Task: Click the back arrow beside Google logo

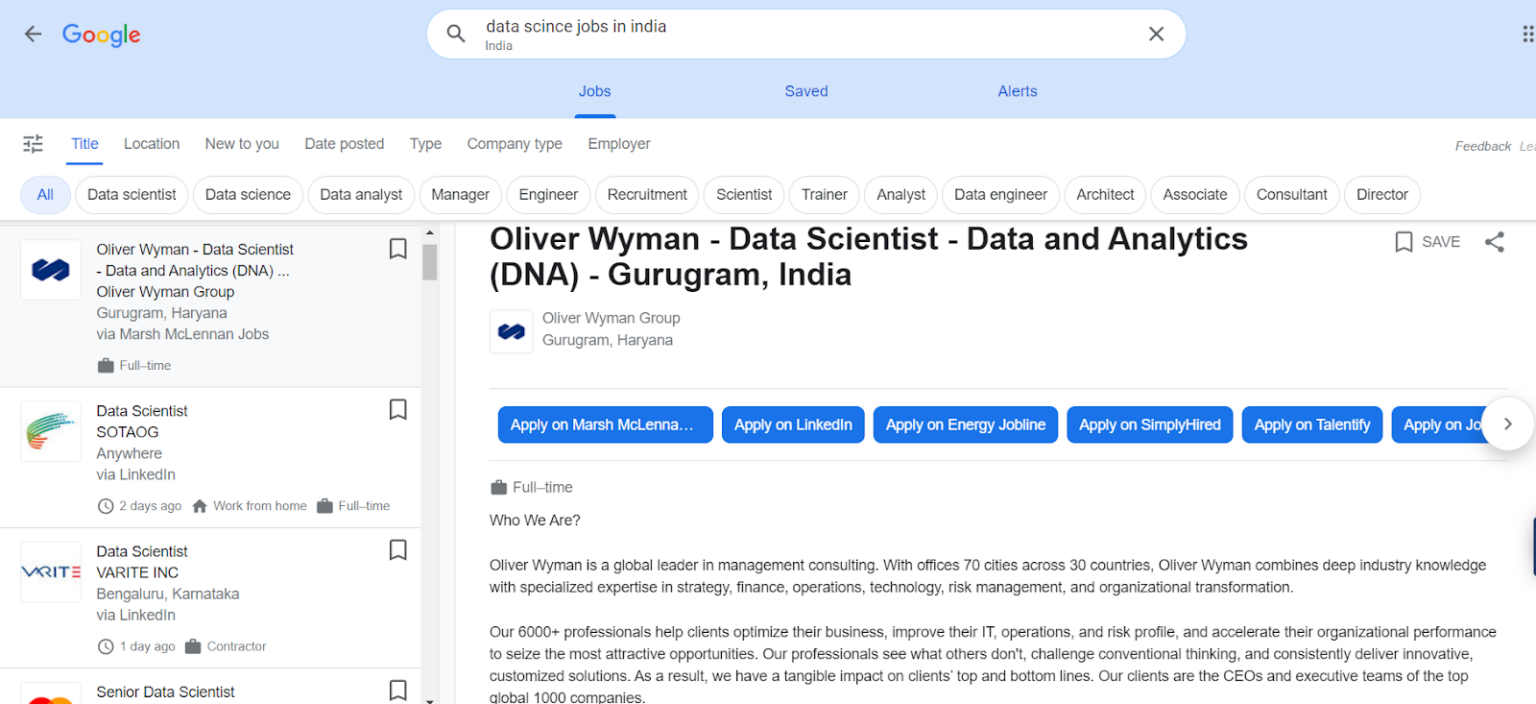Action: 33,34
